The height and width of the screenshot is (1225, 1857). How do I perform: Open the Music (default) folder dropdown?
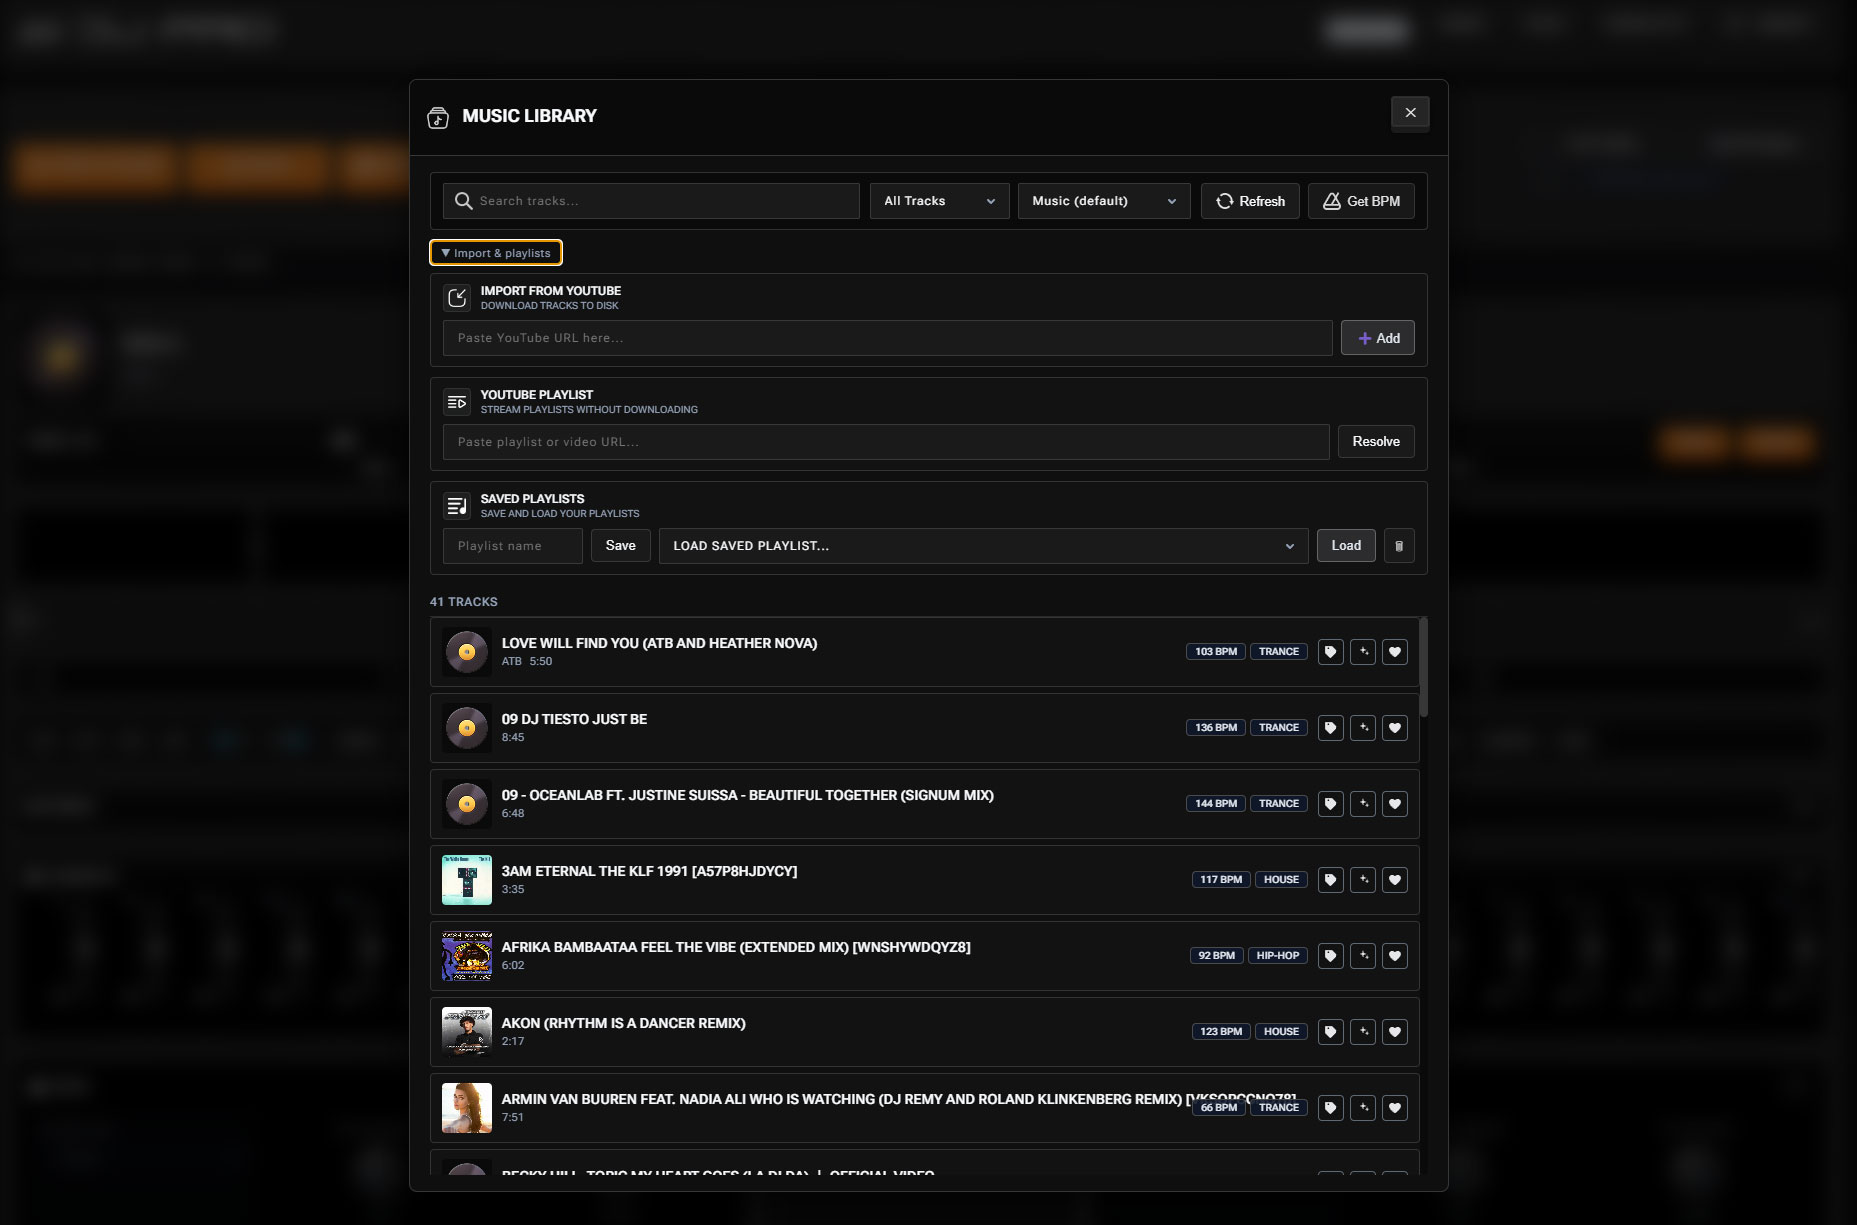click(x=1103, y=201)
